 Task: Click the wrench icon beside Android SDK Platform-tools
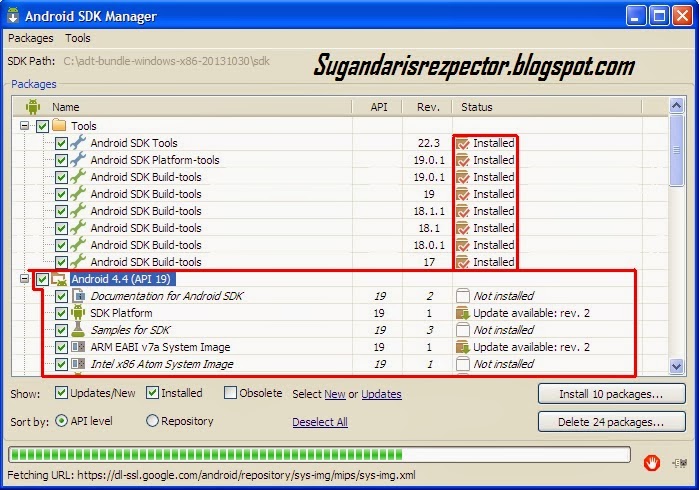coord(78,160)
